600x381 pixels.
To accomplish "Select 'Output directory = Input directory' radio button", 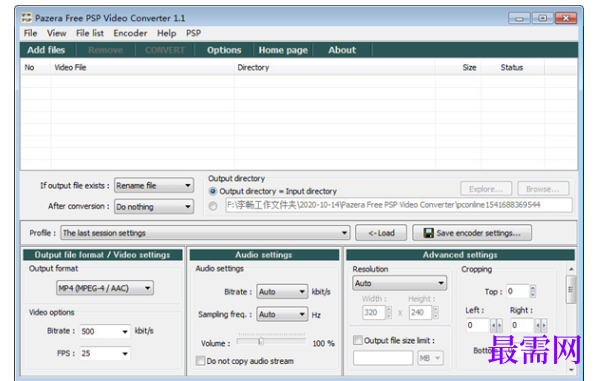I will [x=213, y=191].
